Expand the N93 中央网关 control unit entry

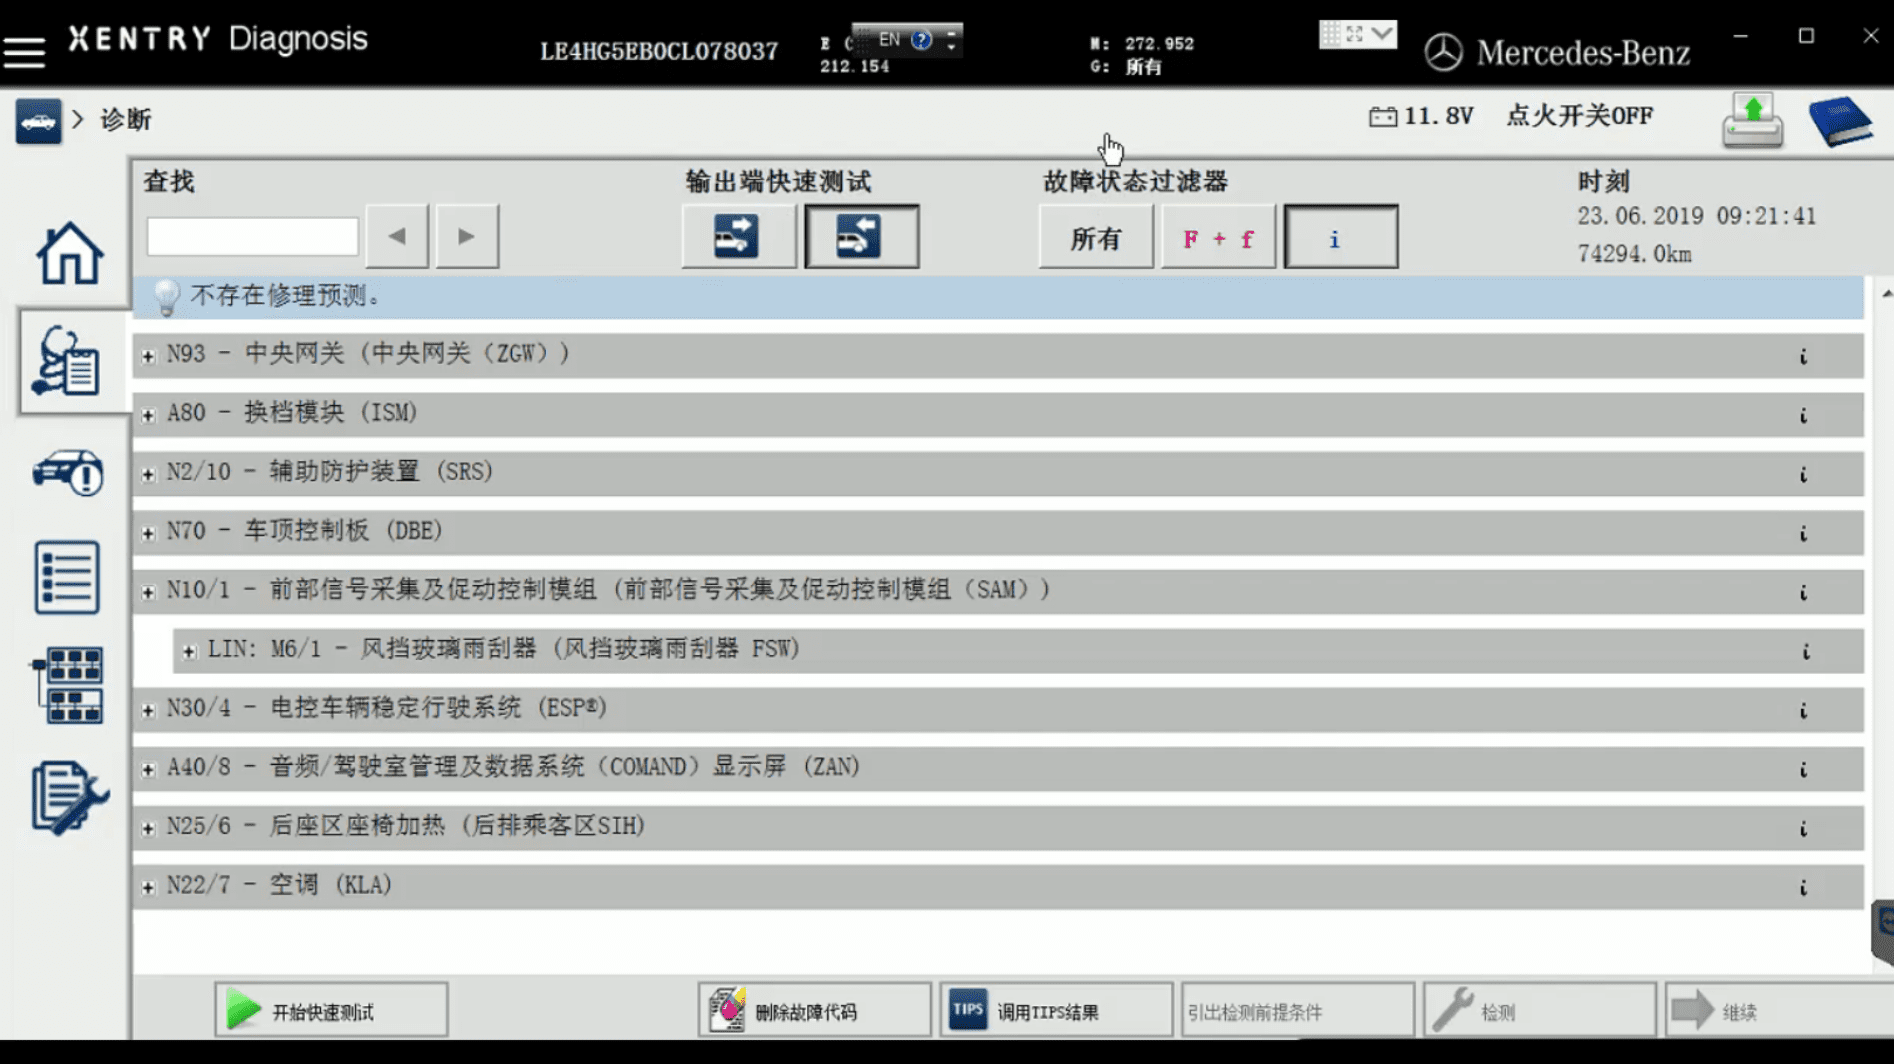(147, 355)
